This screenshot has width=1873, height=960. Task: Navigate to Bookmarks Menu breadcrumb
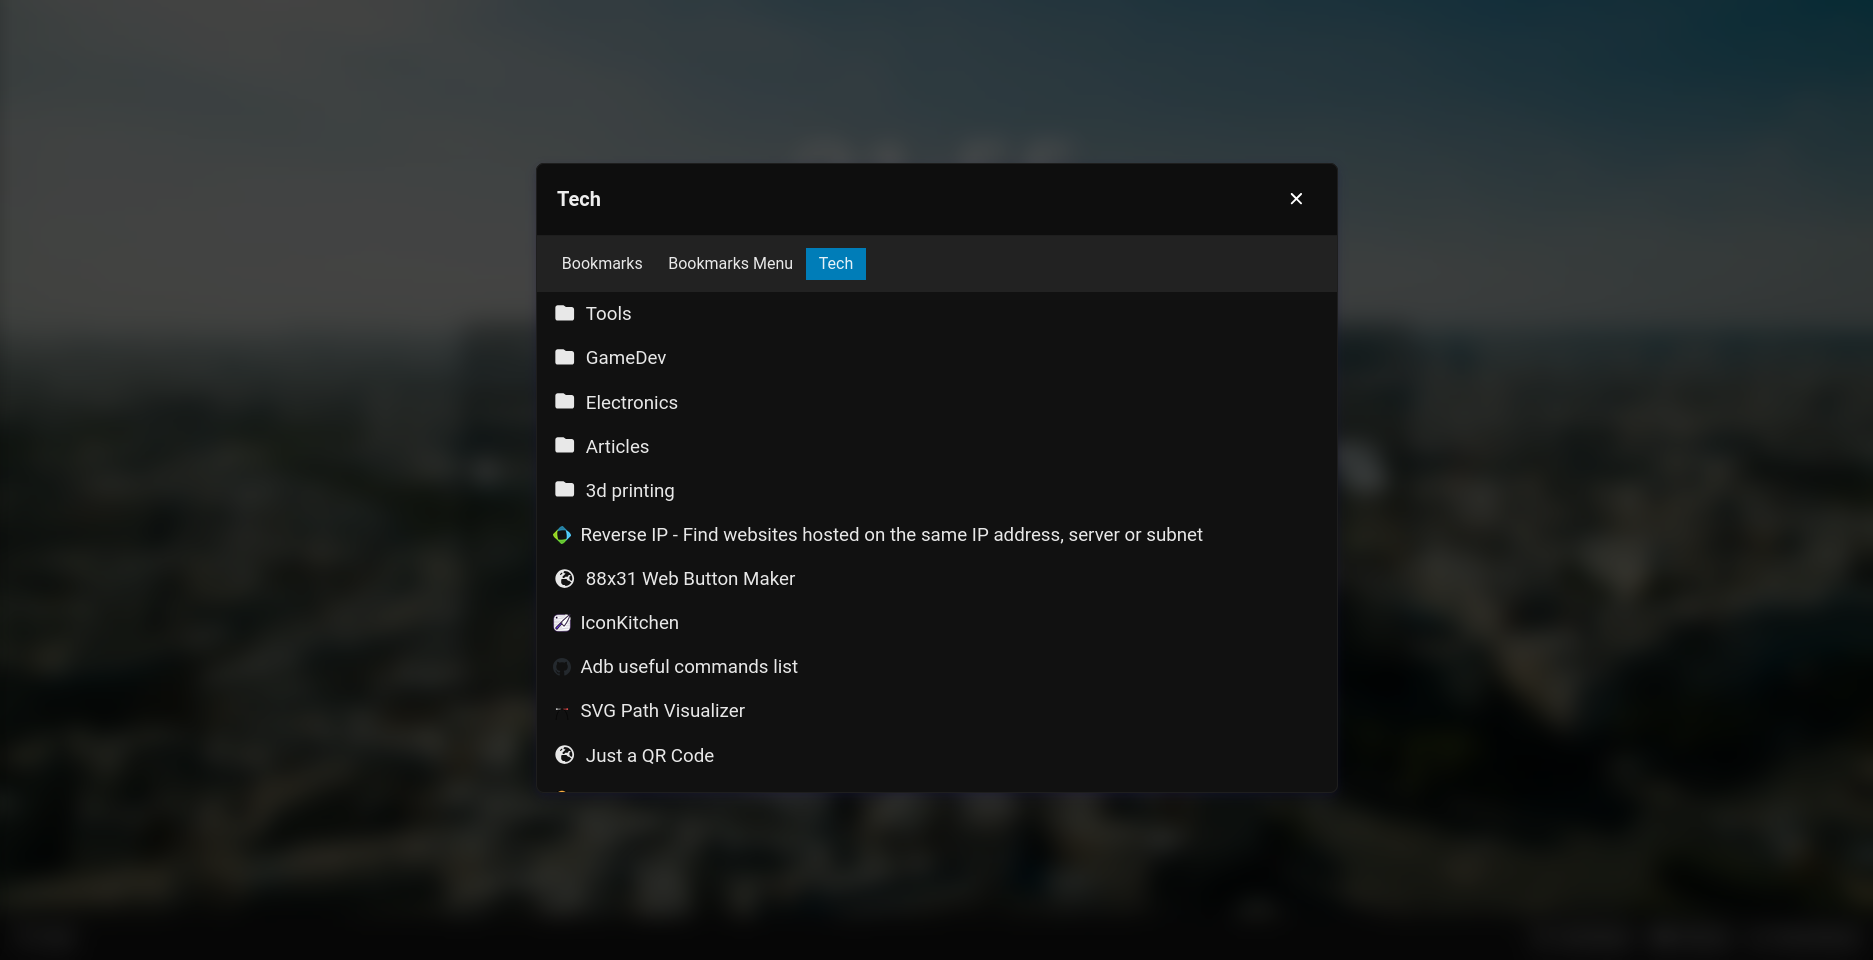tap(730, 264)
